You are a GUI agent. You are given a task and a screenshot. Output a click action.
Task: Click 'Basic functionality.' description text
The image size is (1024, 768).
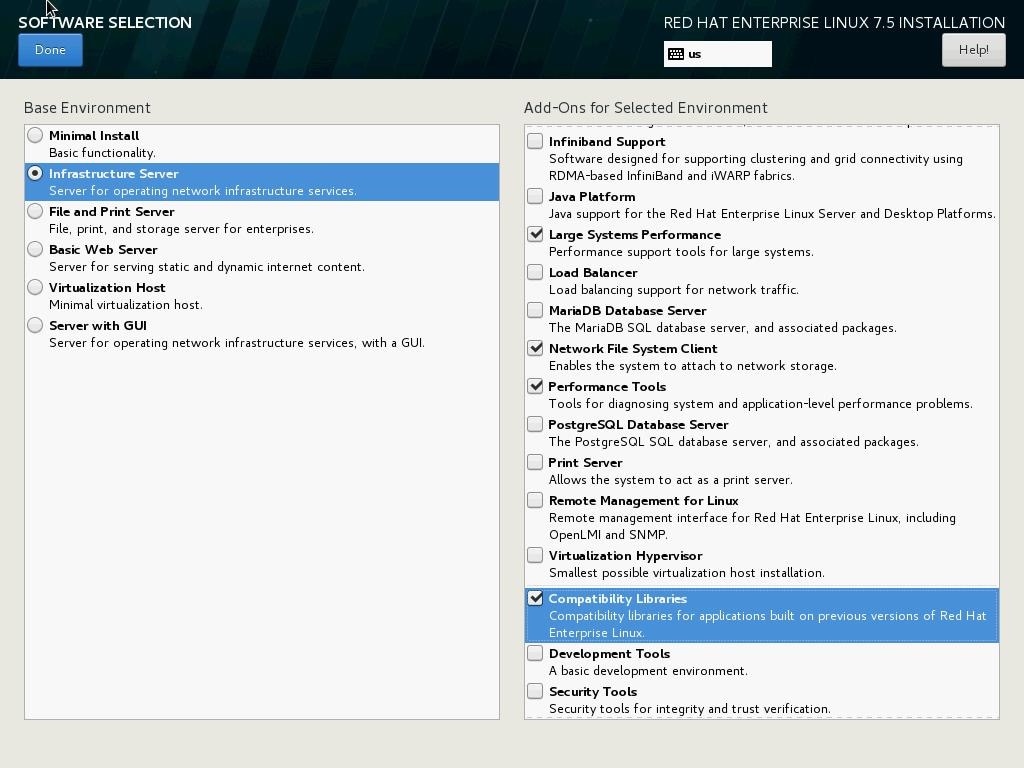tap(103, 153)
